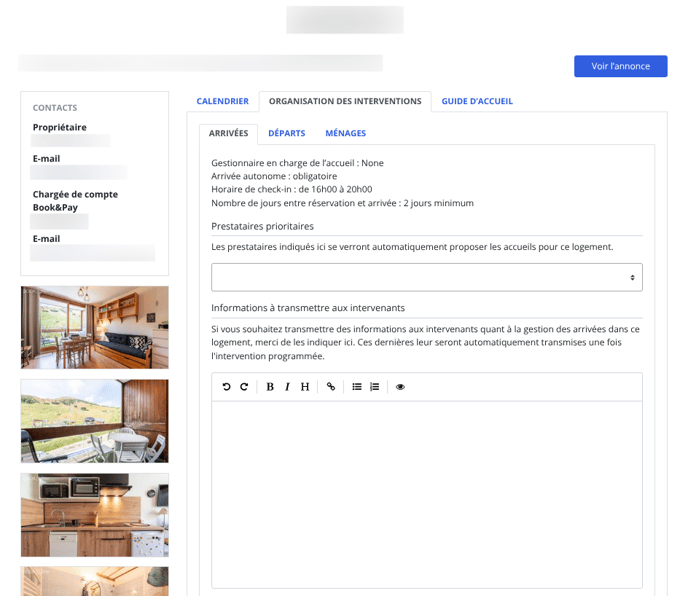This screenshot has width=688, height=596.
Task: Select the Arrivées sub-tab
Action: click(x=228, y=133)
